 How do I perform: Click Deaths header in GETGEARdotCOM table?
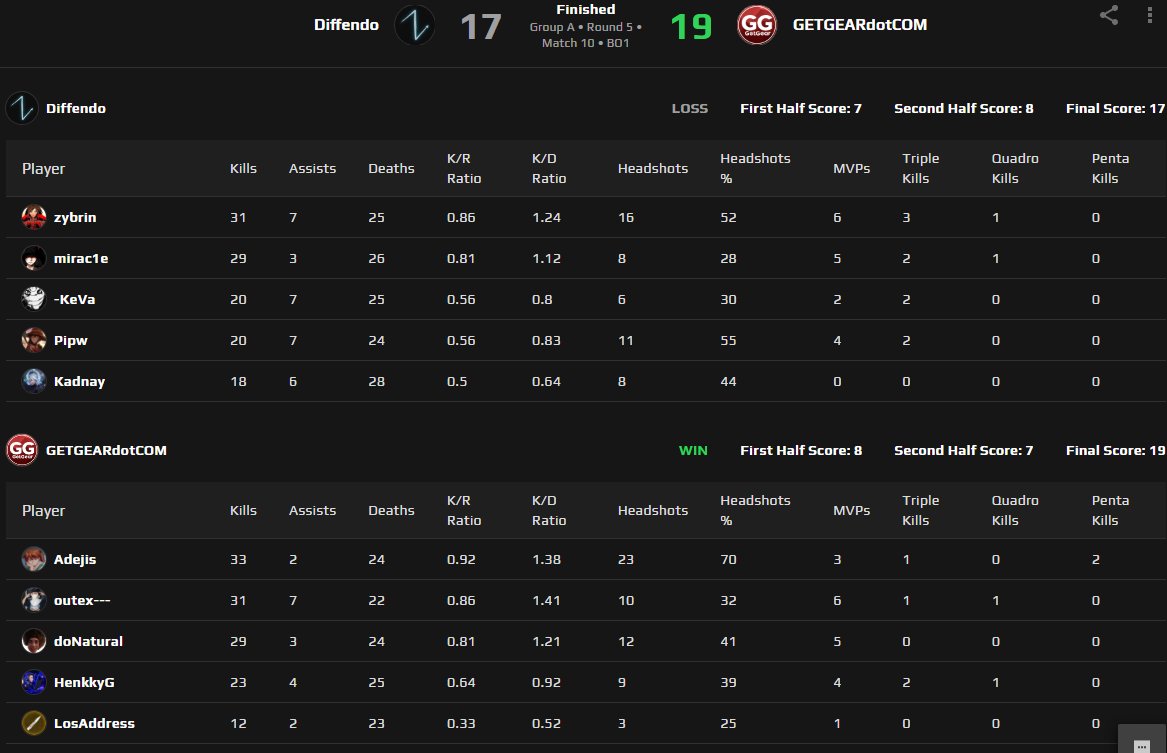pyautogui.click(x=391, y=510)
